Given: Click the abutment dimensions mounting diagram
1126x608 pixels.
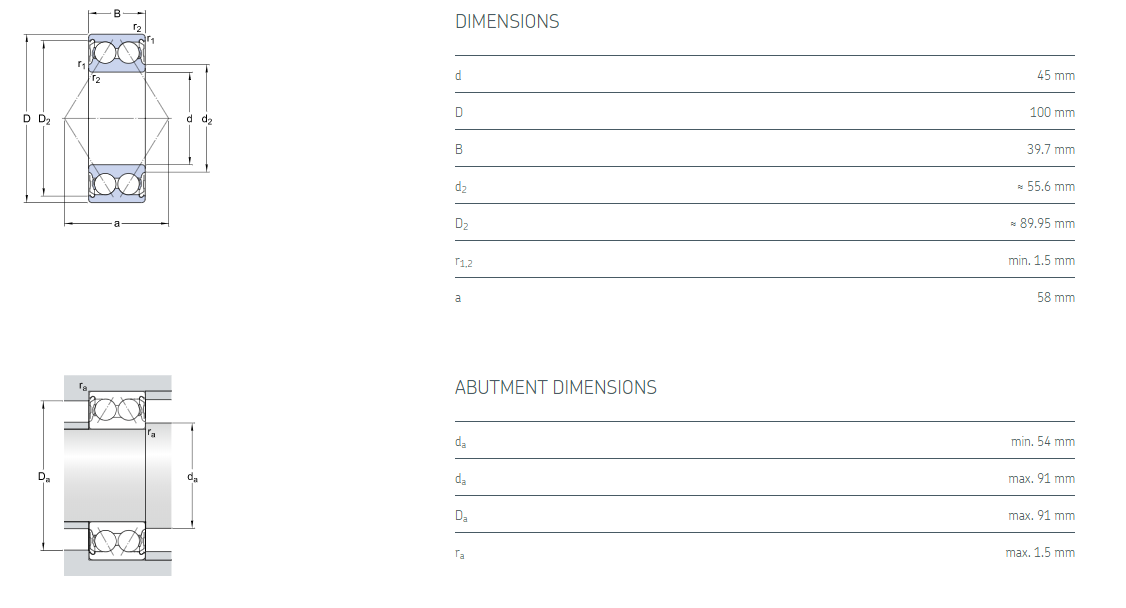Looking at the screenshot, I should click(117, 476).
